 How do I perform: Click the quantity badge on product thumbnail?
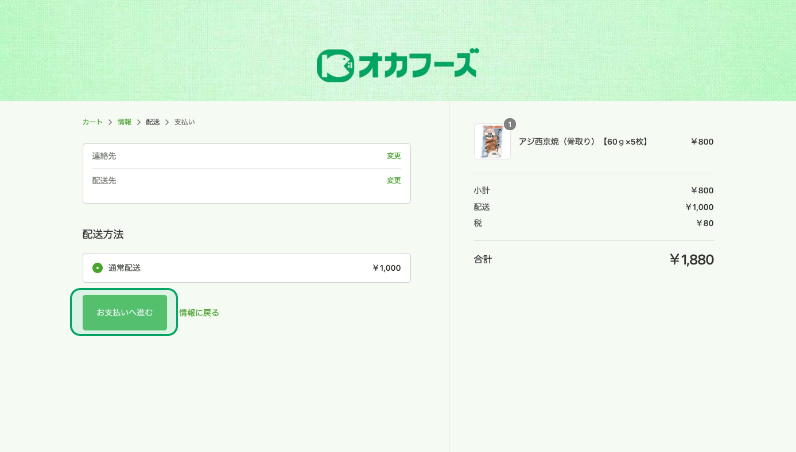point(509,124)
